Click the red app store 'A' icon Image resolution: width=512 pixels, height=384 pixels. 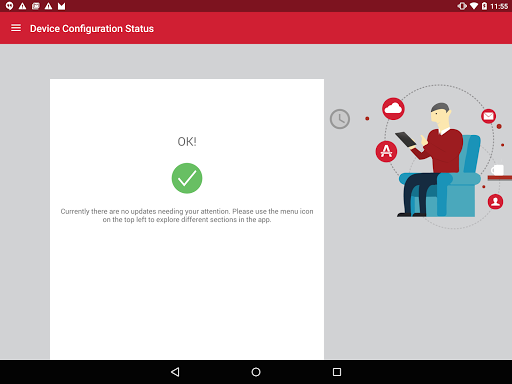click(x=386, y=151)
